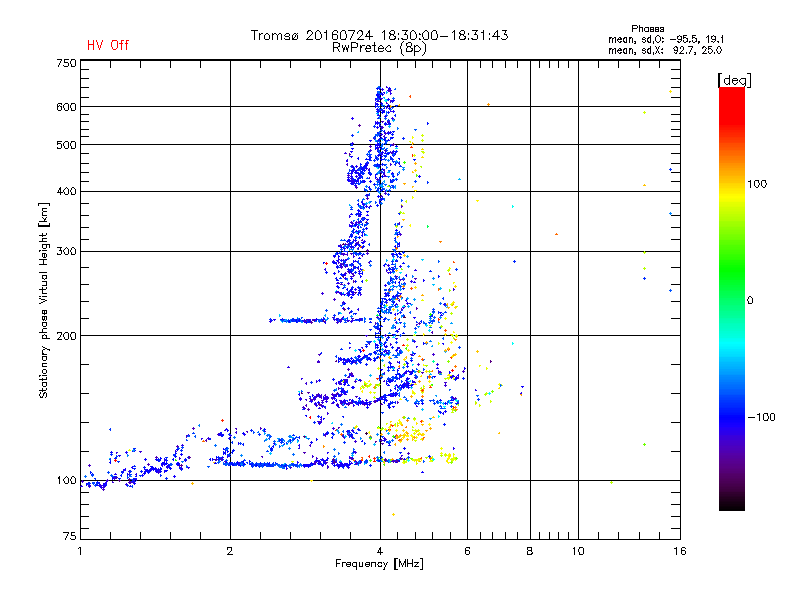The image size is (800, 600).
Task: Click the colorbar tick label '-100'
Action: point(761,417)
